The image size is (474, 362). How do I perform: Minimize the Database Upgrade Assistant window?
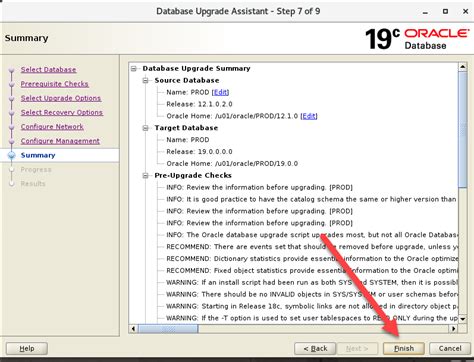(425, 12)
